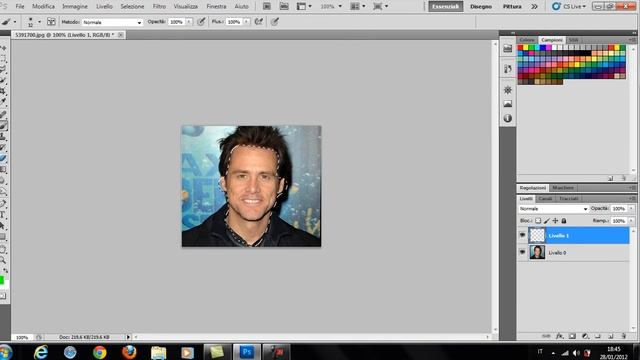Select the Clone Stamp tool
The image size is (640, 360).
coord(3,136)
